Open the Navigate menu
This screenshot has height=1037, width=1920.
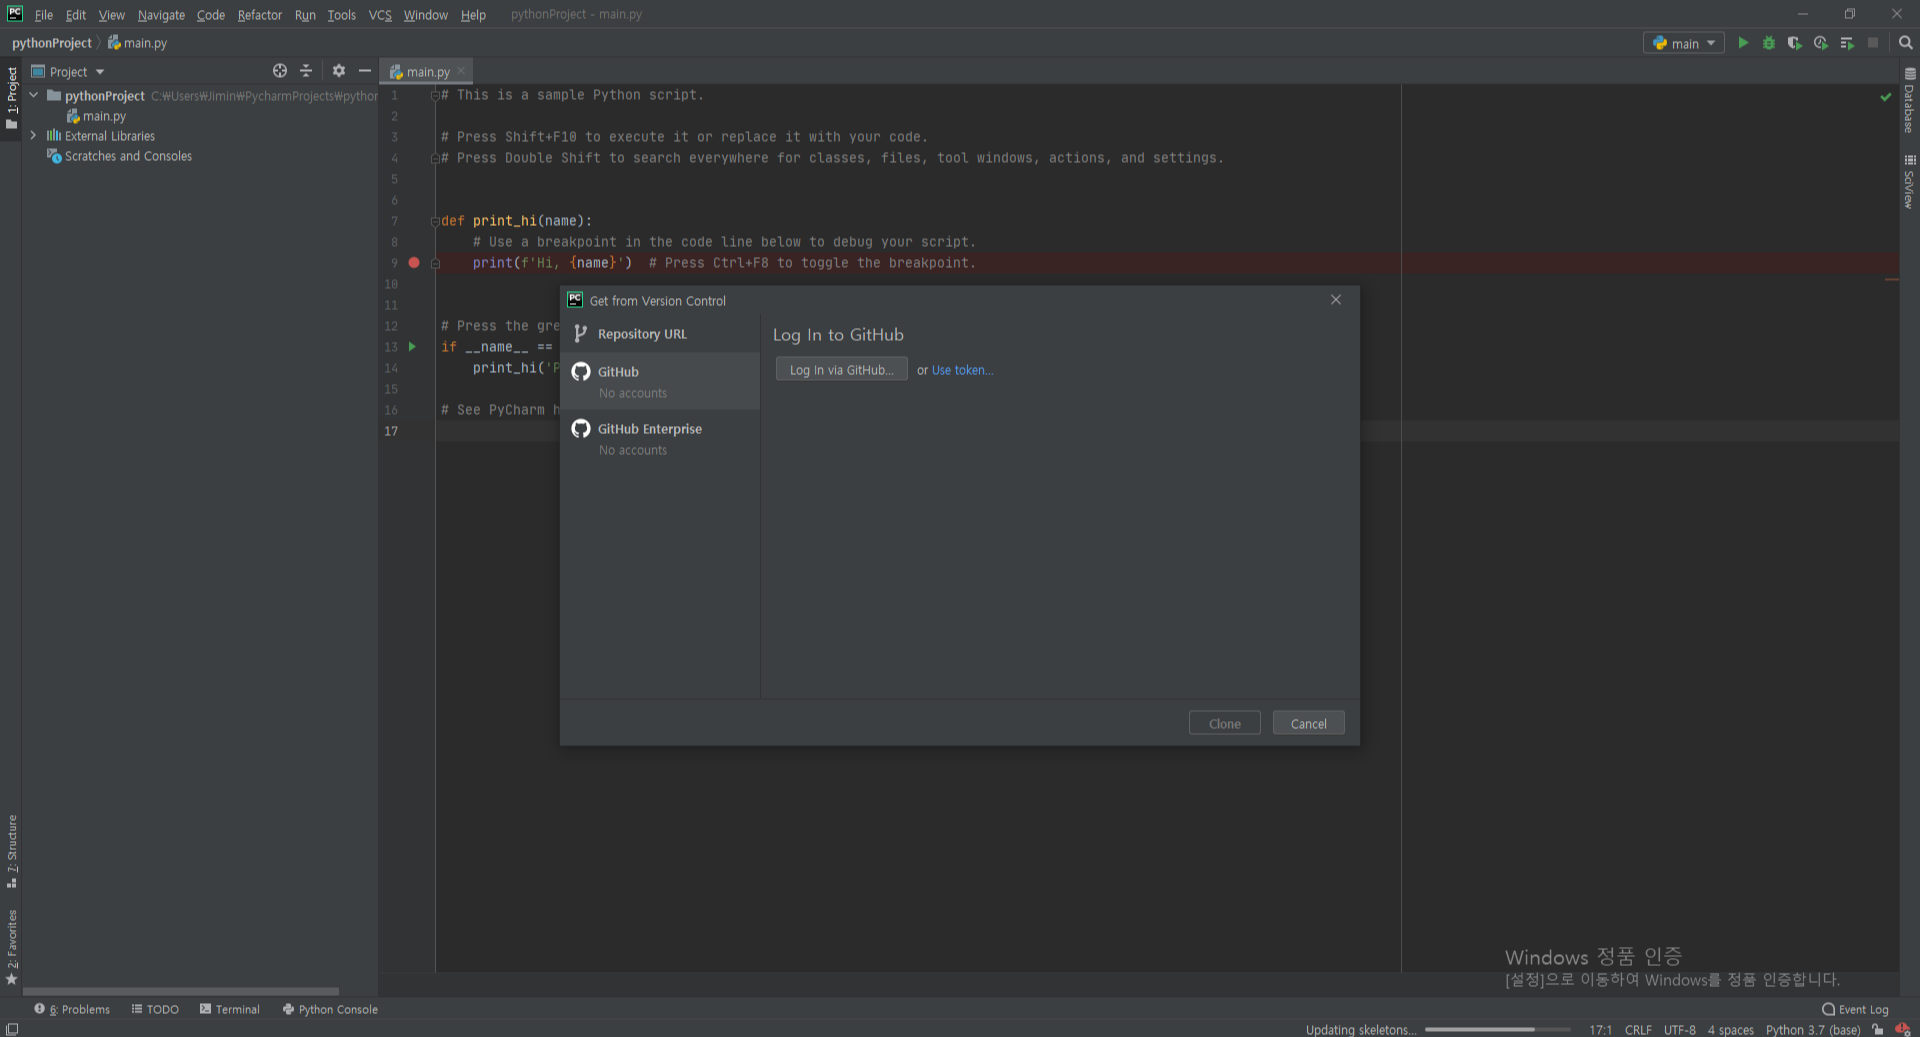pyautogui.click(x=161, y=15)
